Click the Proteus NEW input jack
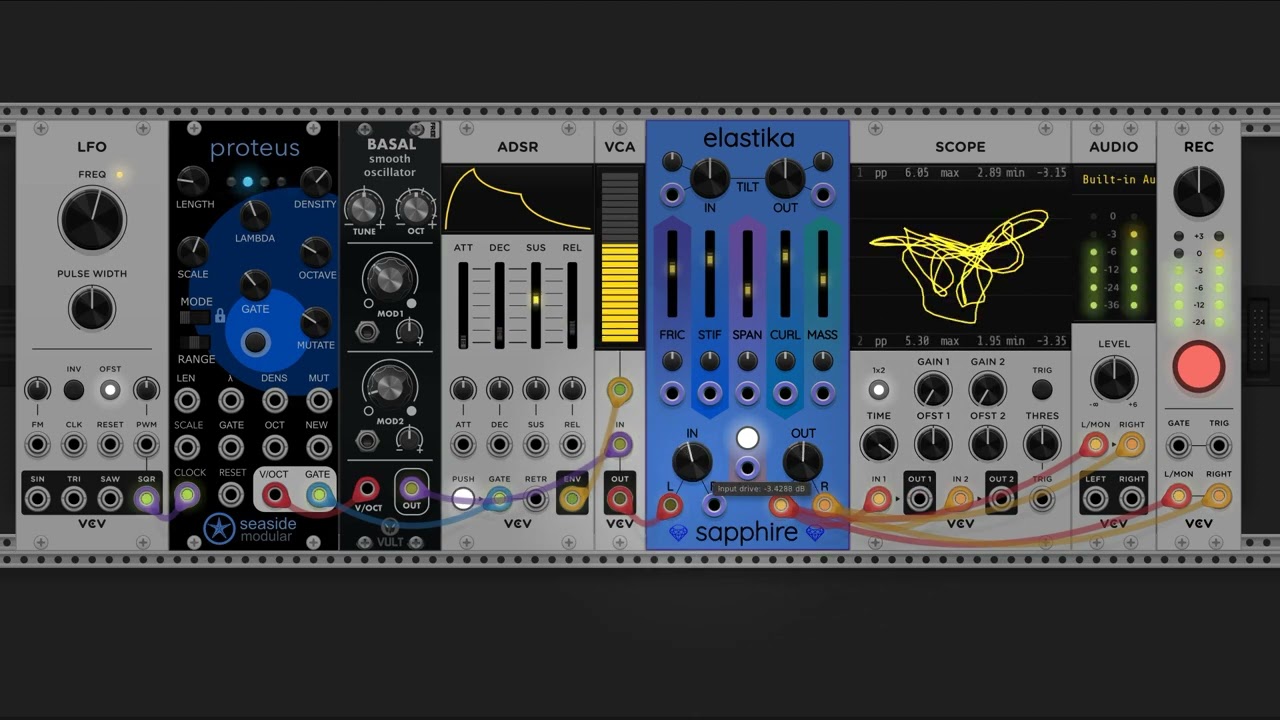The height and width of the screenshot is (720, 1280). (x=318, y=447)
